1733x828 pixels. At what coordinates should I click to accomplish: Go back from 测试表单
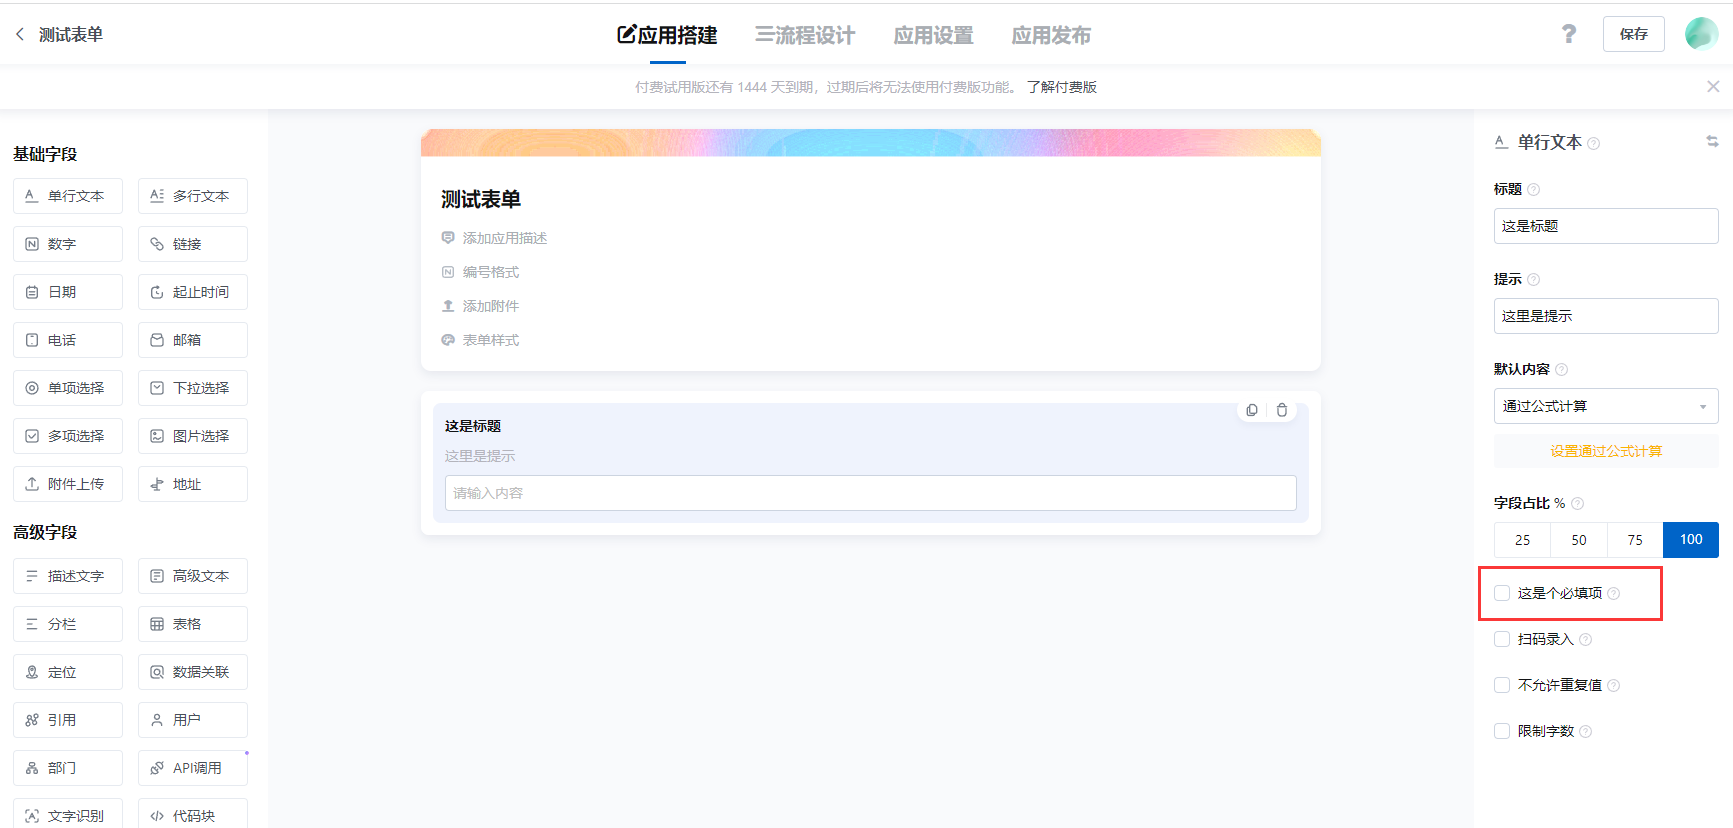pyautogui.click(x=20, y=34)
